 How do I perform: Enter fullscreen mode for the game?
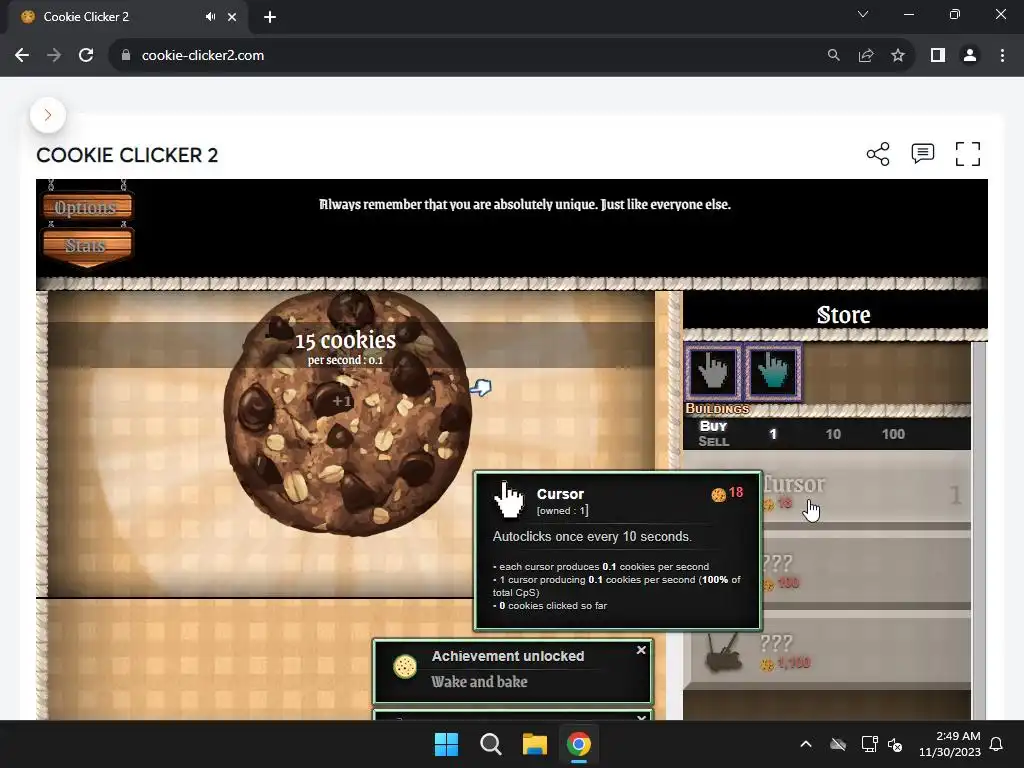click(967, 154)
